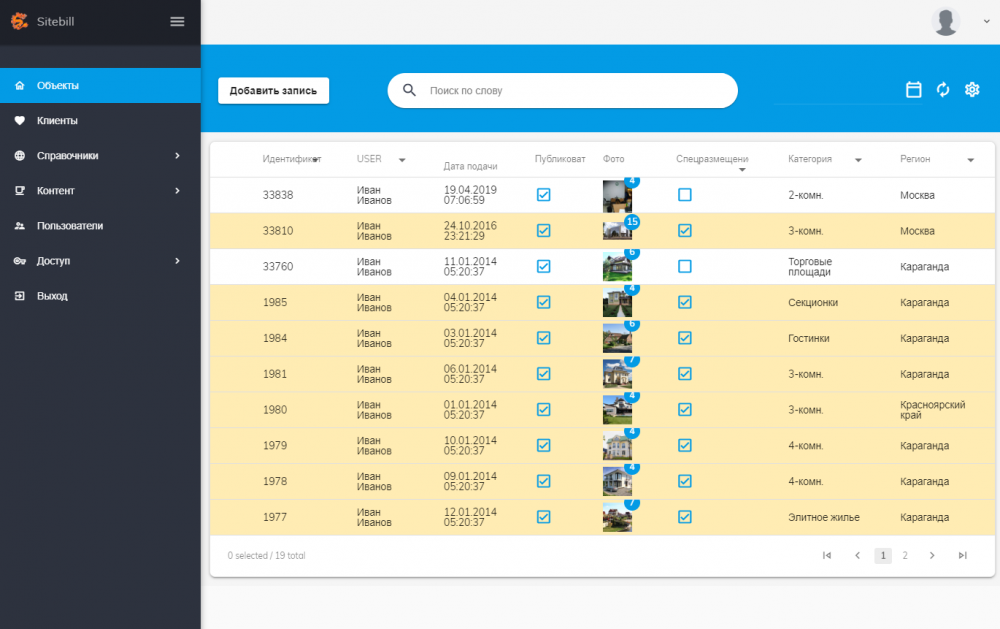Open the user avatar profile

point(946,22)
